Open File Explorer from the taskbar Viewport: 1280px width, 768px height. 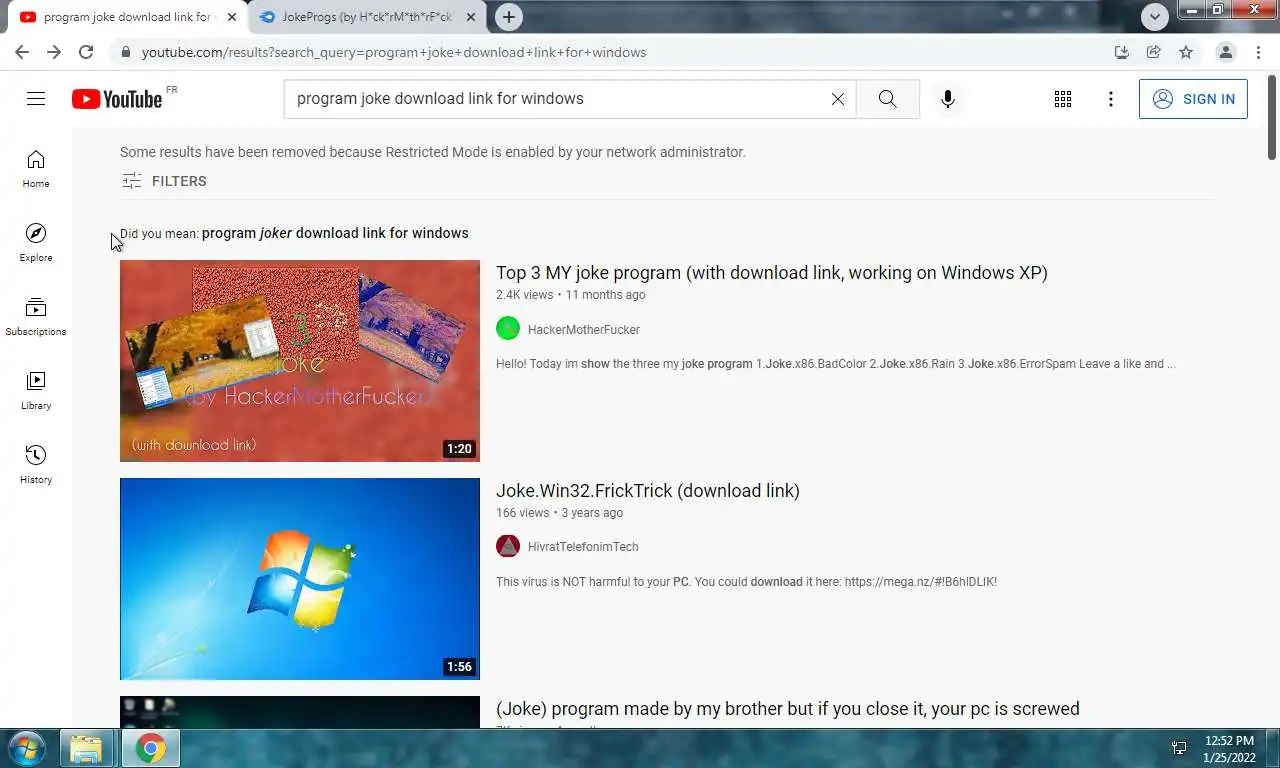coord(86,748)
